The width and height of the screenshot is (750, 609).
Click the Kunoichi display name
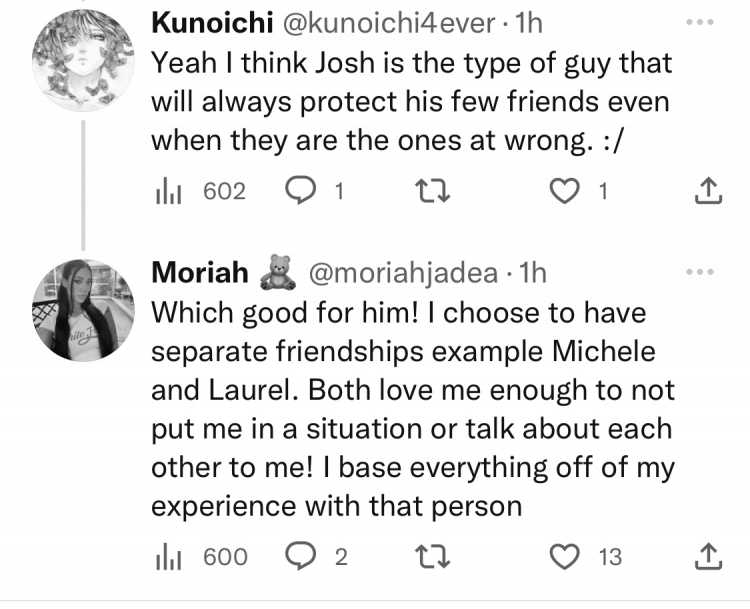click(212, 22)
